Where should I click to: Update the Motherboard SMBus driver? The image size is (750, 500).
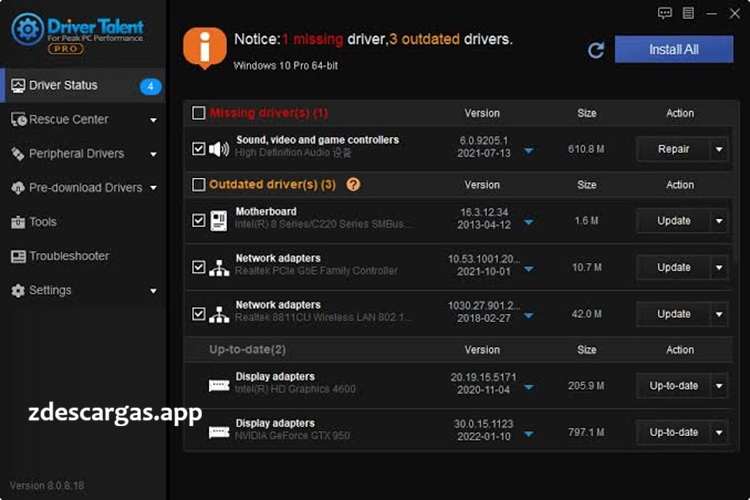673,221
